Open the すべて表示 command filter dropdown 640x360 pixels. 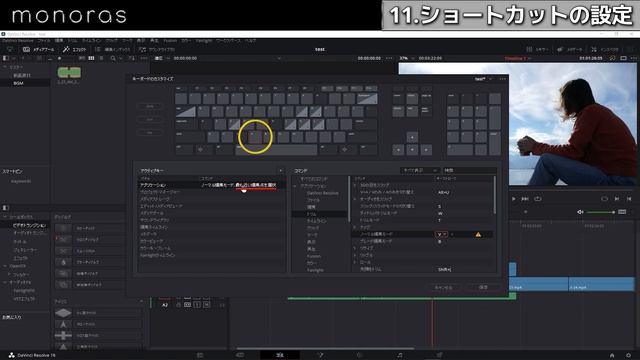[x=420, y=170]
